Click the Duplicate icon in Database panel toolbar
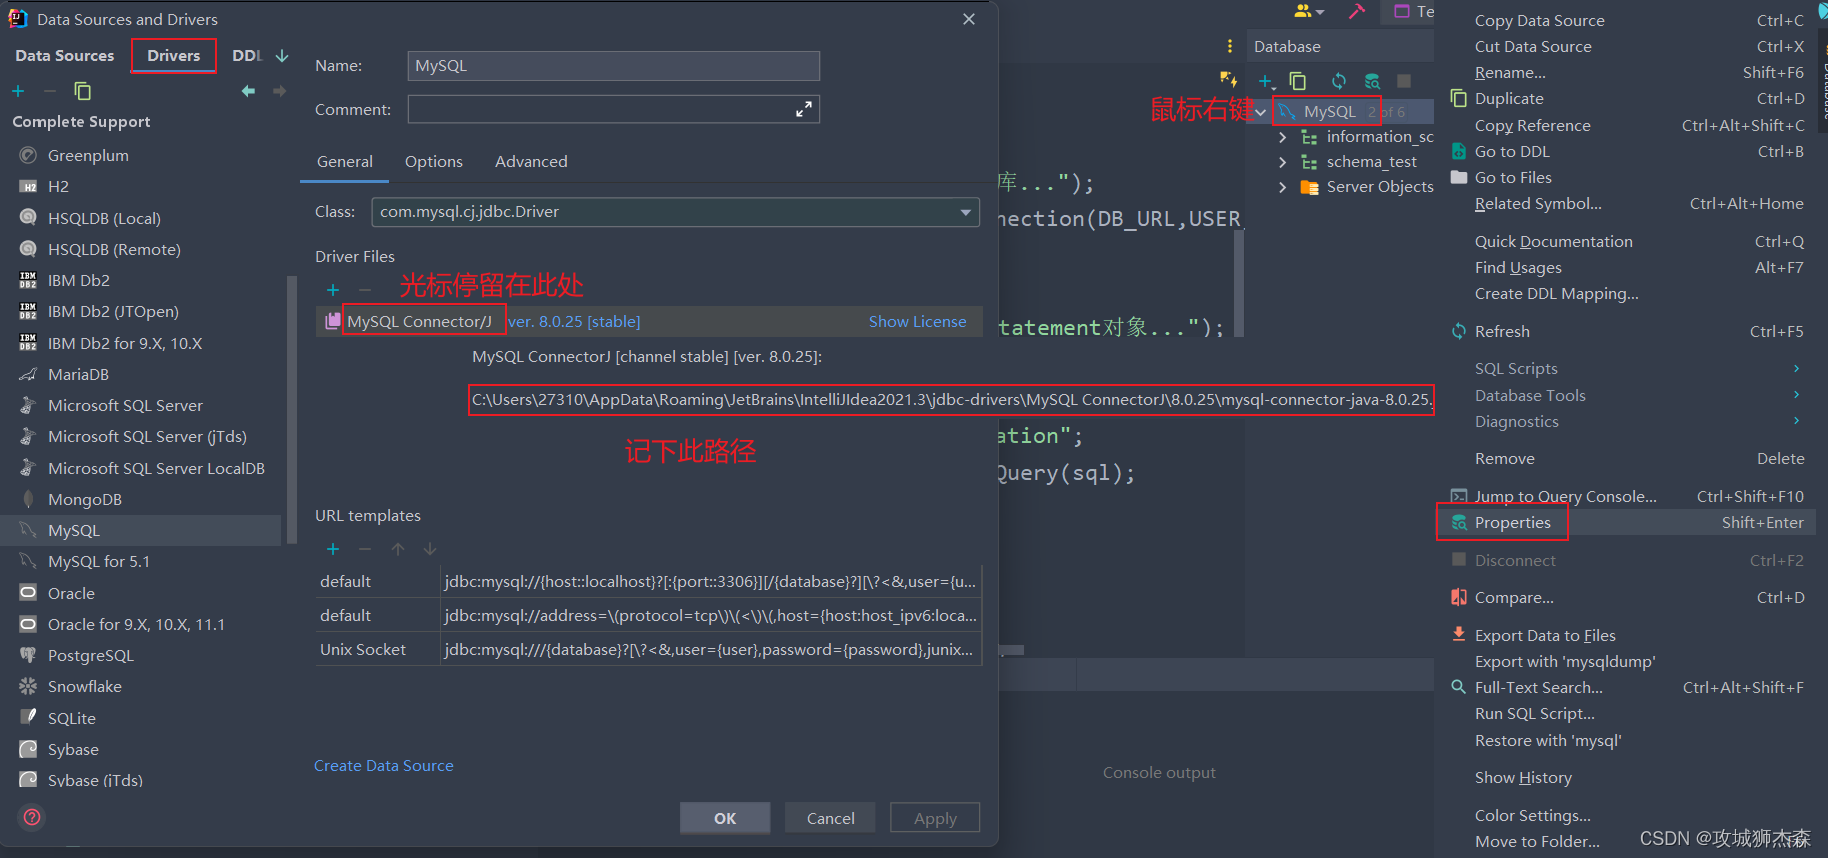1828x858 pixels. [x=1298, y=81]
